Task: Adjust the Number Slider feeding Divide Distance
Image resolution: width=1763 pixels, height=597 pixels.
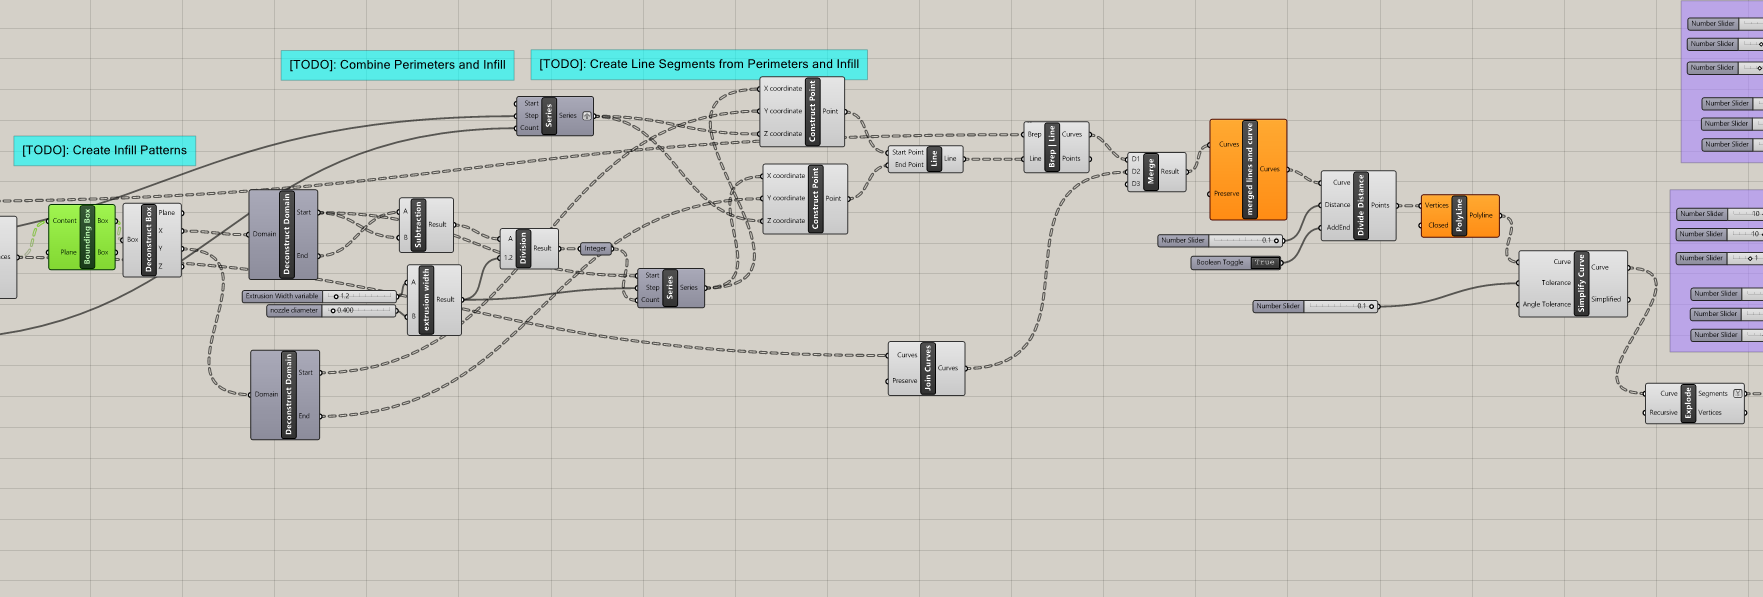Action: [1220, 241]
